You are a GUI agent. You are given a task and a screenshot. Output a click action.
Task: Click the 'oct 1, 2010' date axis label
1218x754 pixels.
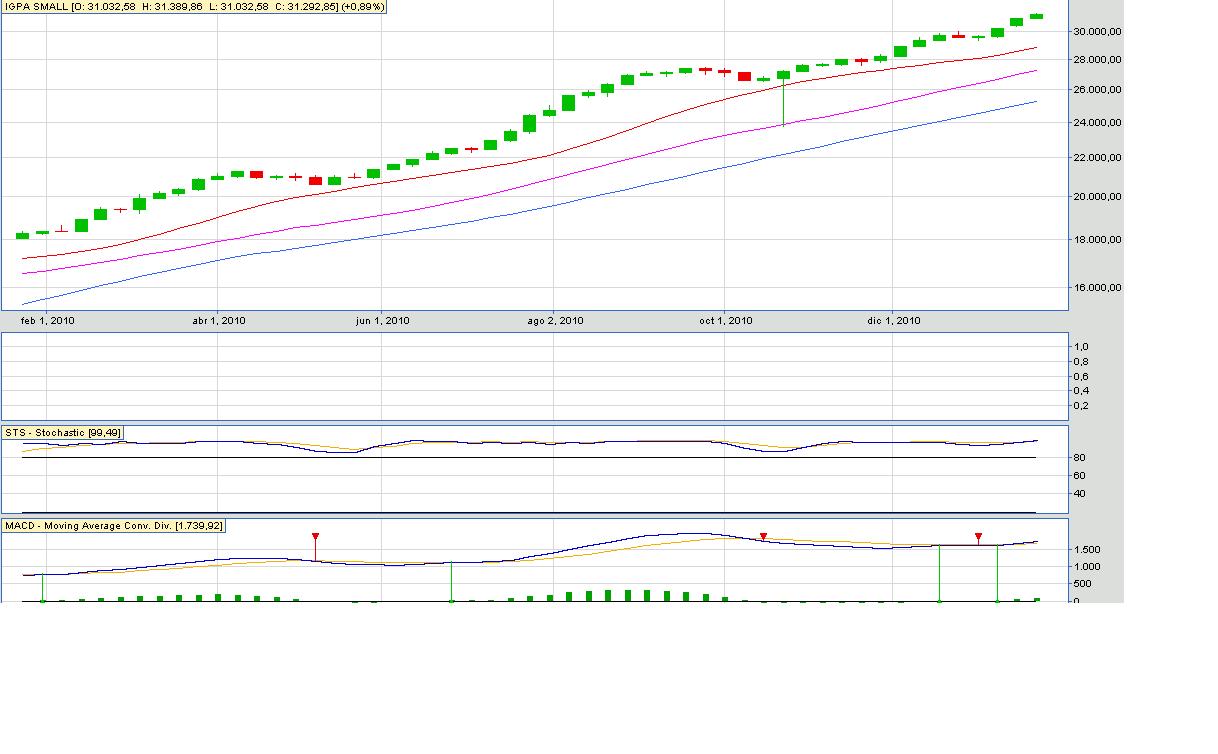[725, 321]
